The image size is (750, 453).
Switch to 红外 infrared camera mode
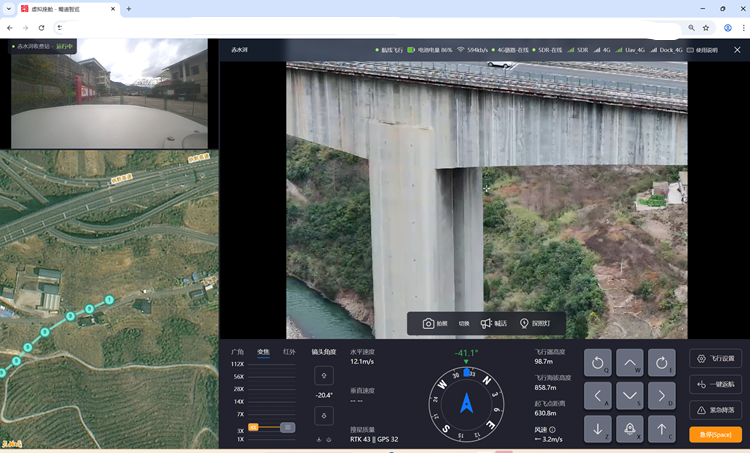pyautogui.click(x=290, y=352)
